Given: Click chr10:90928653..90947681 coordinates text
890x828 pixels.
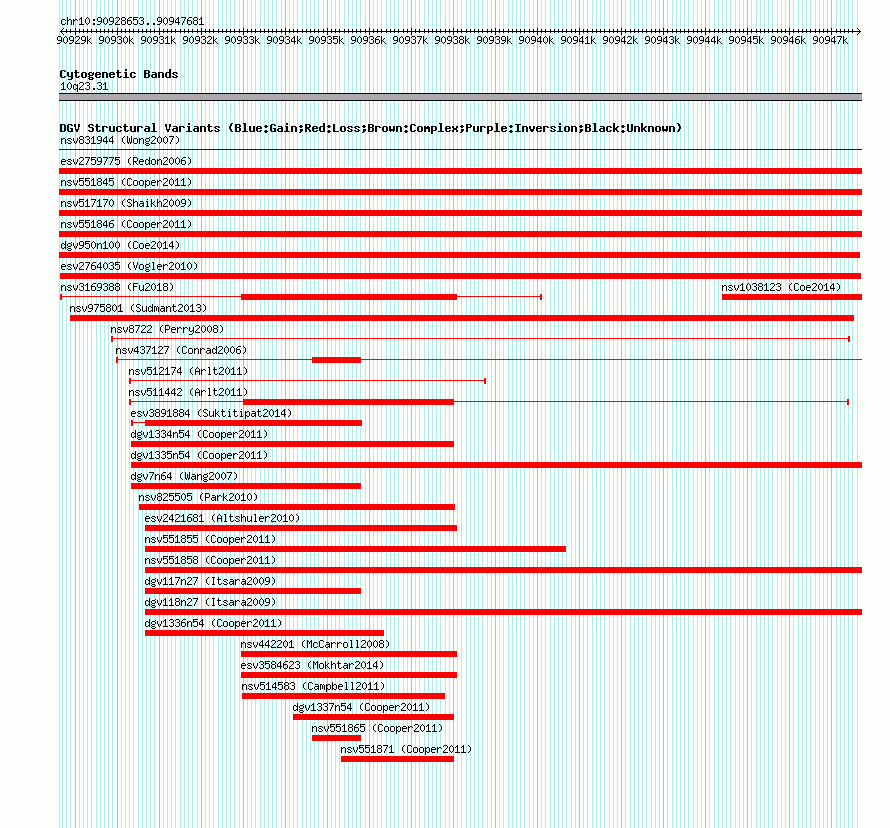Looking at the screenshot, I should point(132,21).
